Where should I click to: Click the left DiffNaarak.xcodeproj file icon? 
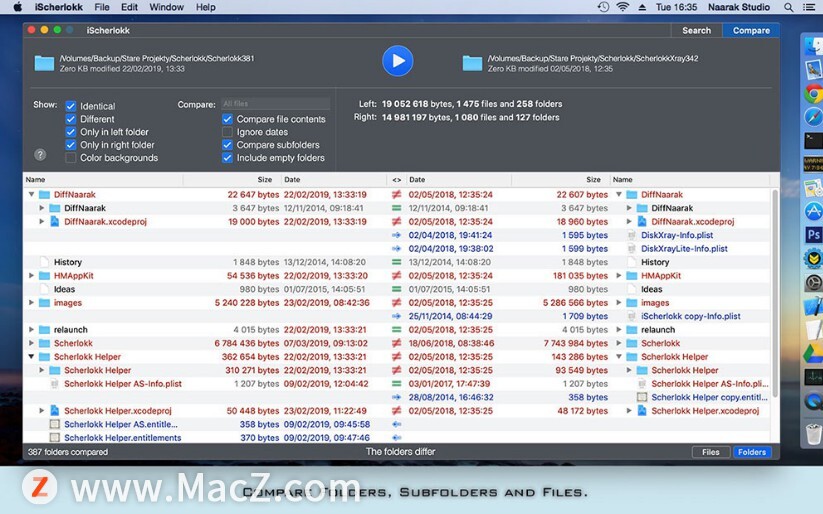click(x=55, y=222)
